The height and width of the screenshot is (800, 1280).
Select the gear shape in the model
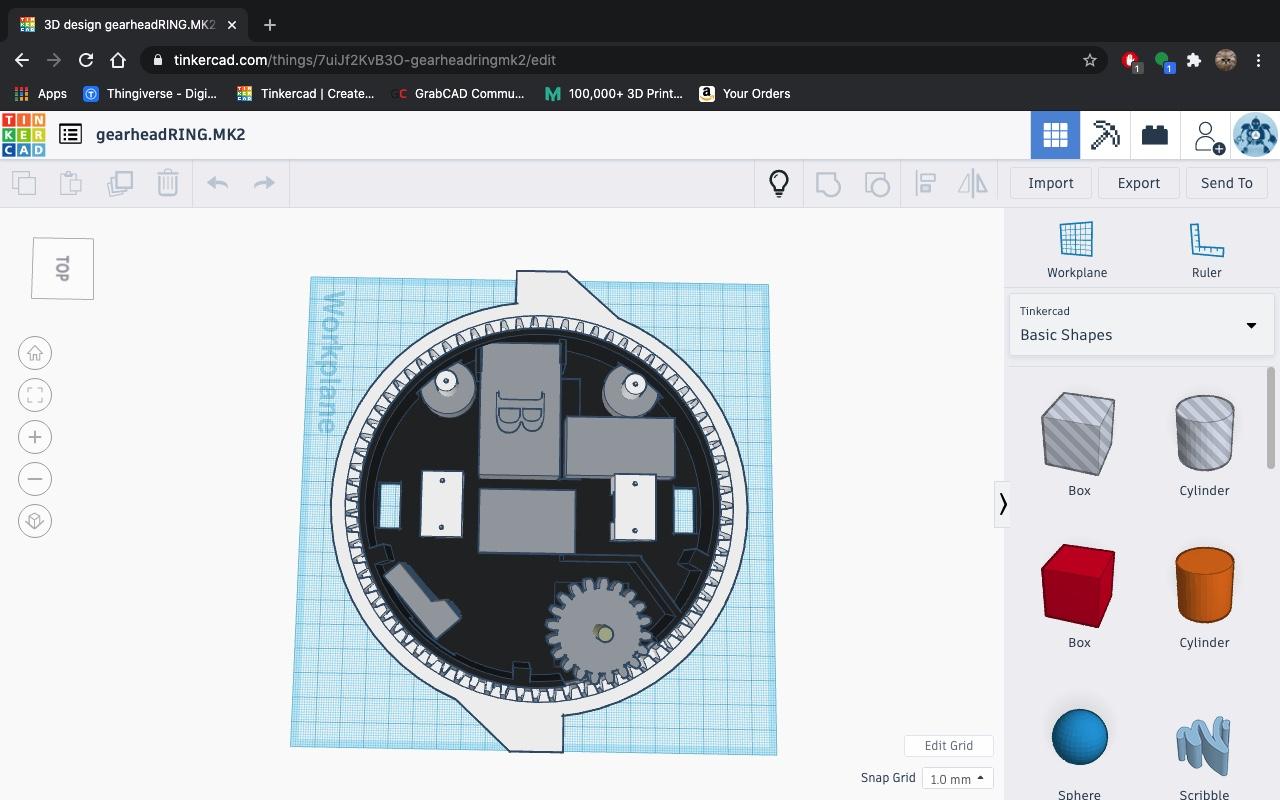599,630
